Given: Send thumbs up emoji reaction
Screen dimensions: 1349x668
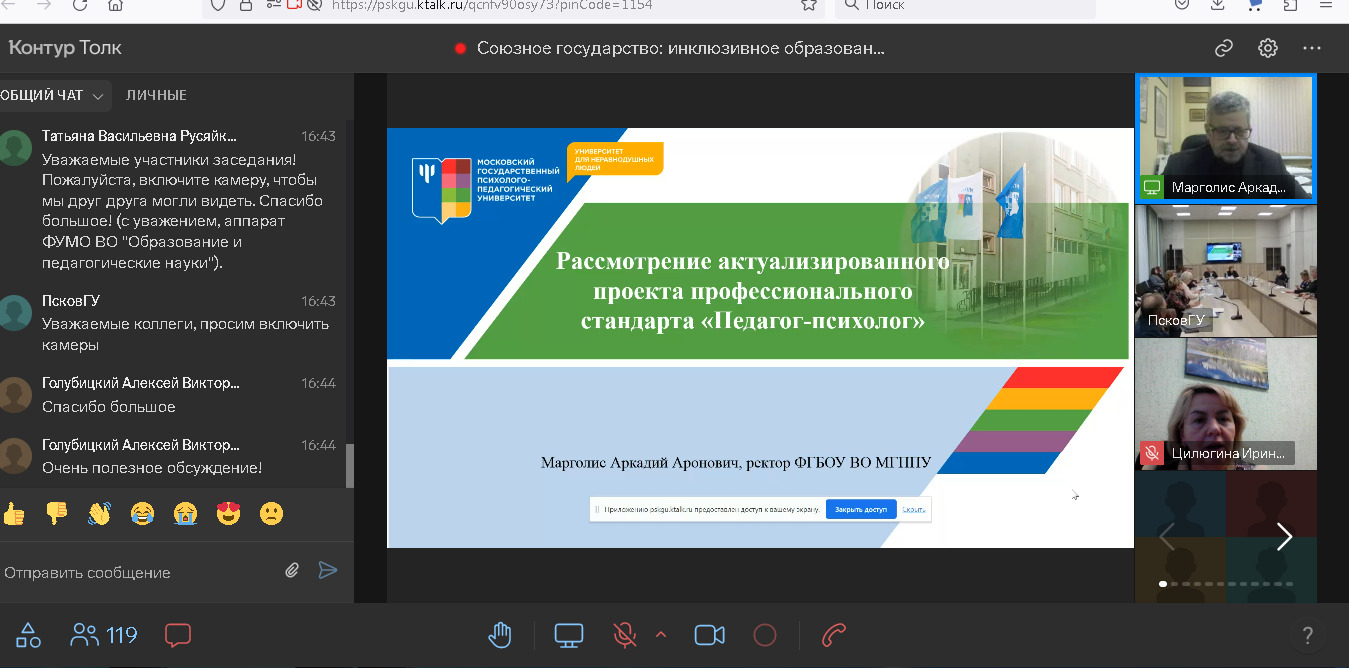Looking at the screenshot, I should pyautogui.click(x=14, y=514).
